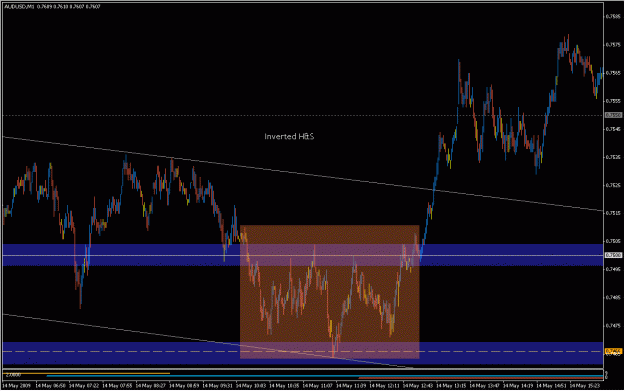Click the indicator value label in the bottom sub-window
The width and height of the screenshot is (625, 391).
14,375
